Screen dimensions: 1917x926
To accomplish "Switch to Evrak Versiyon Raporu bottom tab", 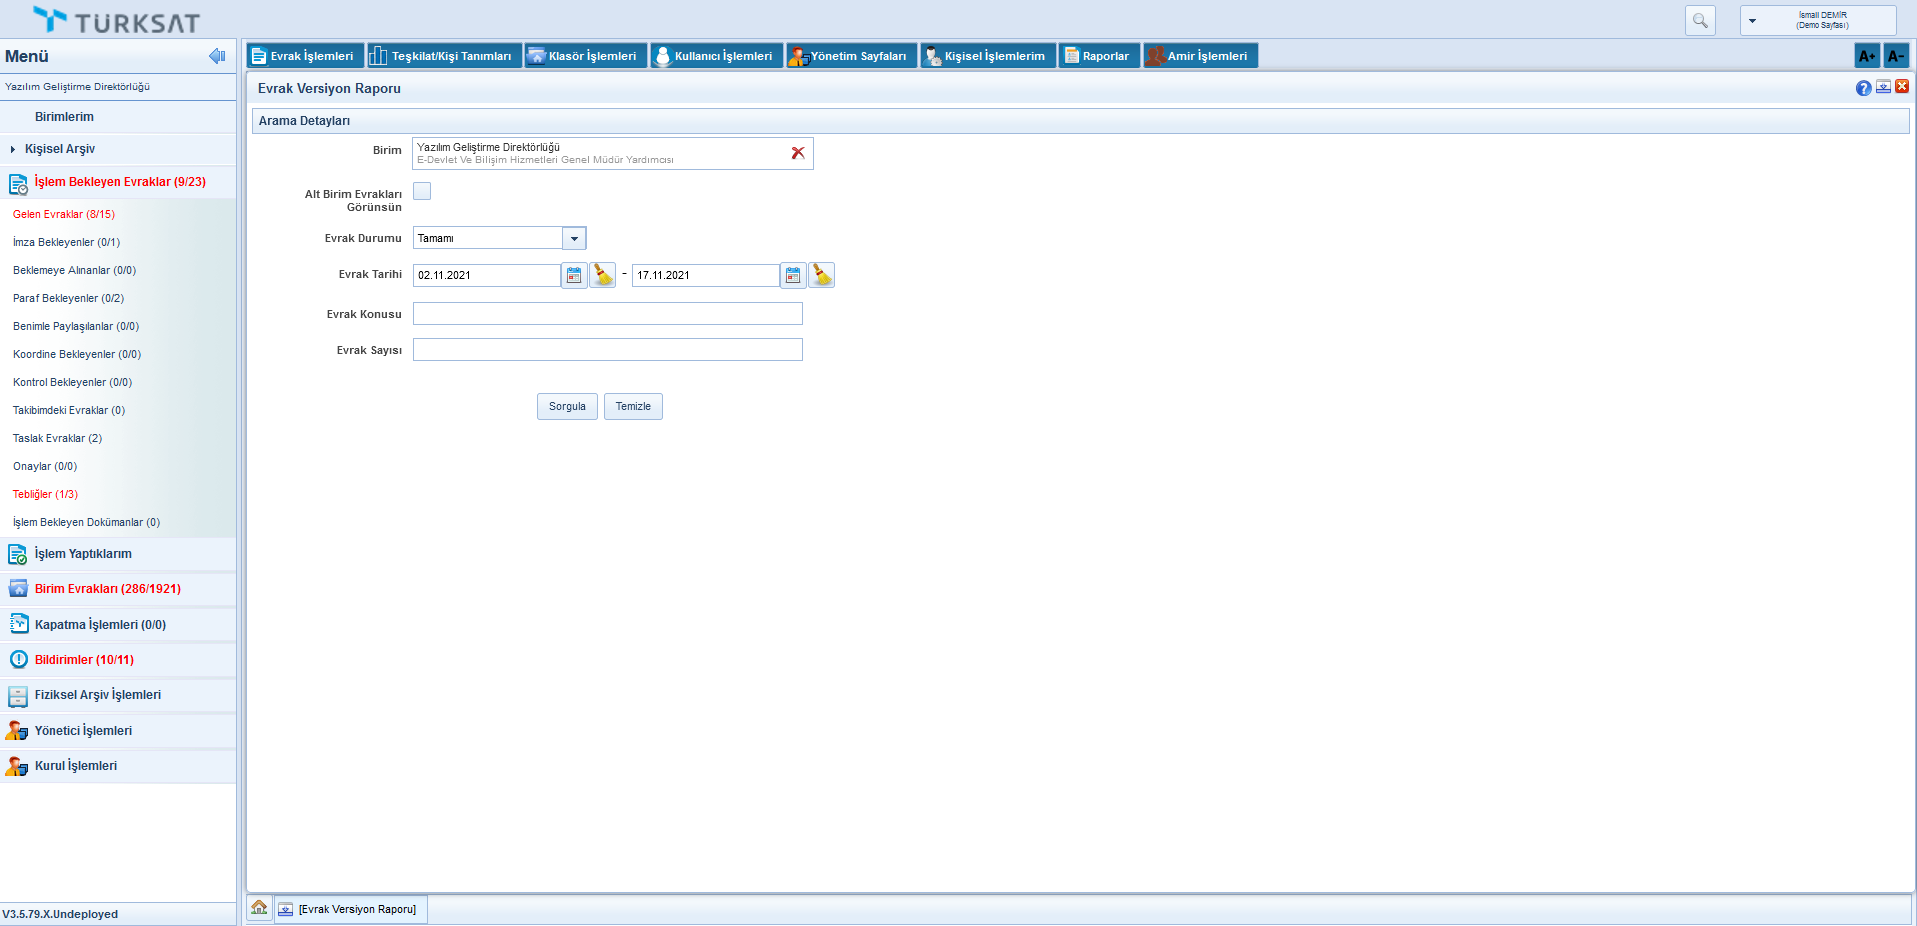I will (x=350, y=909).
